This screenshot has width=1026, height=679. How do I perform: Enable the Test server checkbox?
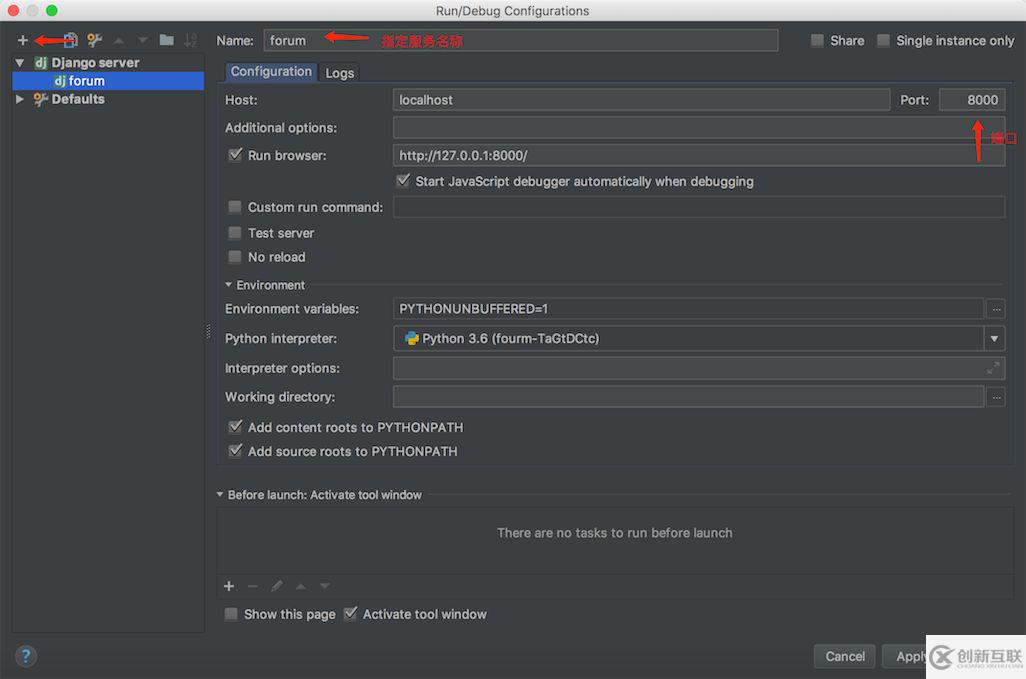point(235,233)
